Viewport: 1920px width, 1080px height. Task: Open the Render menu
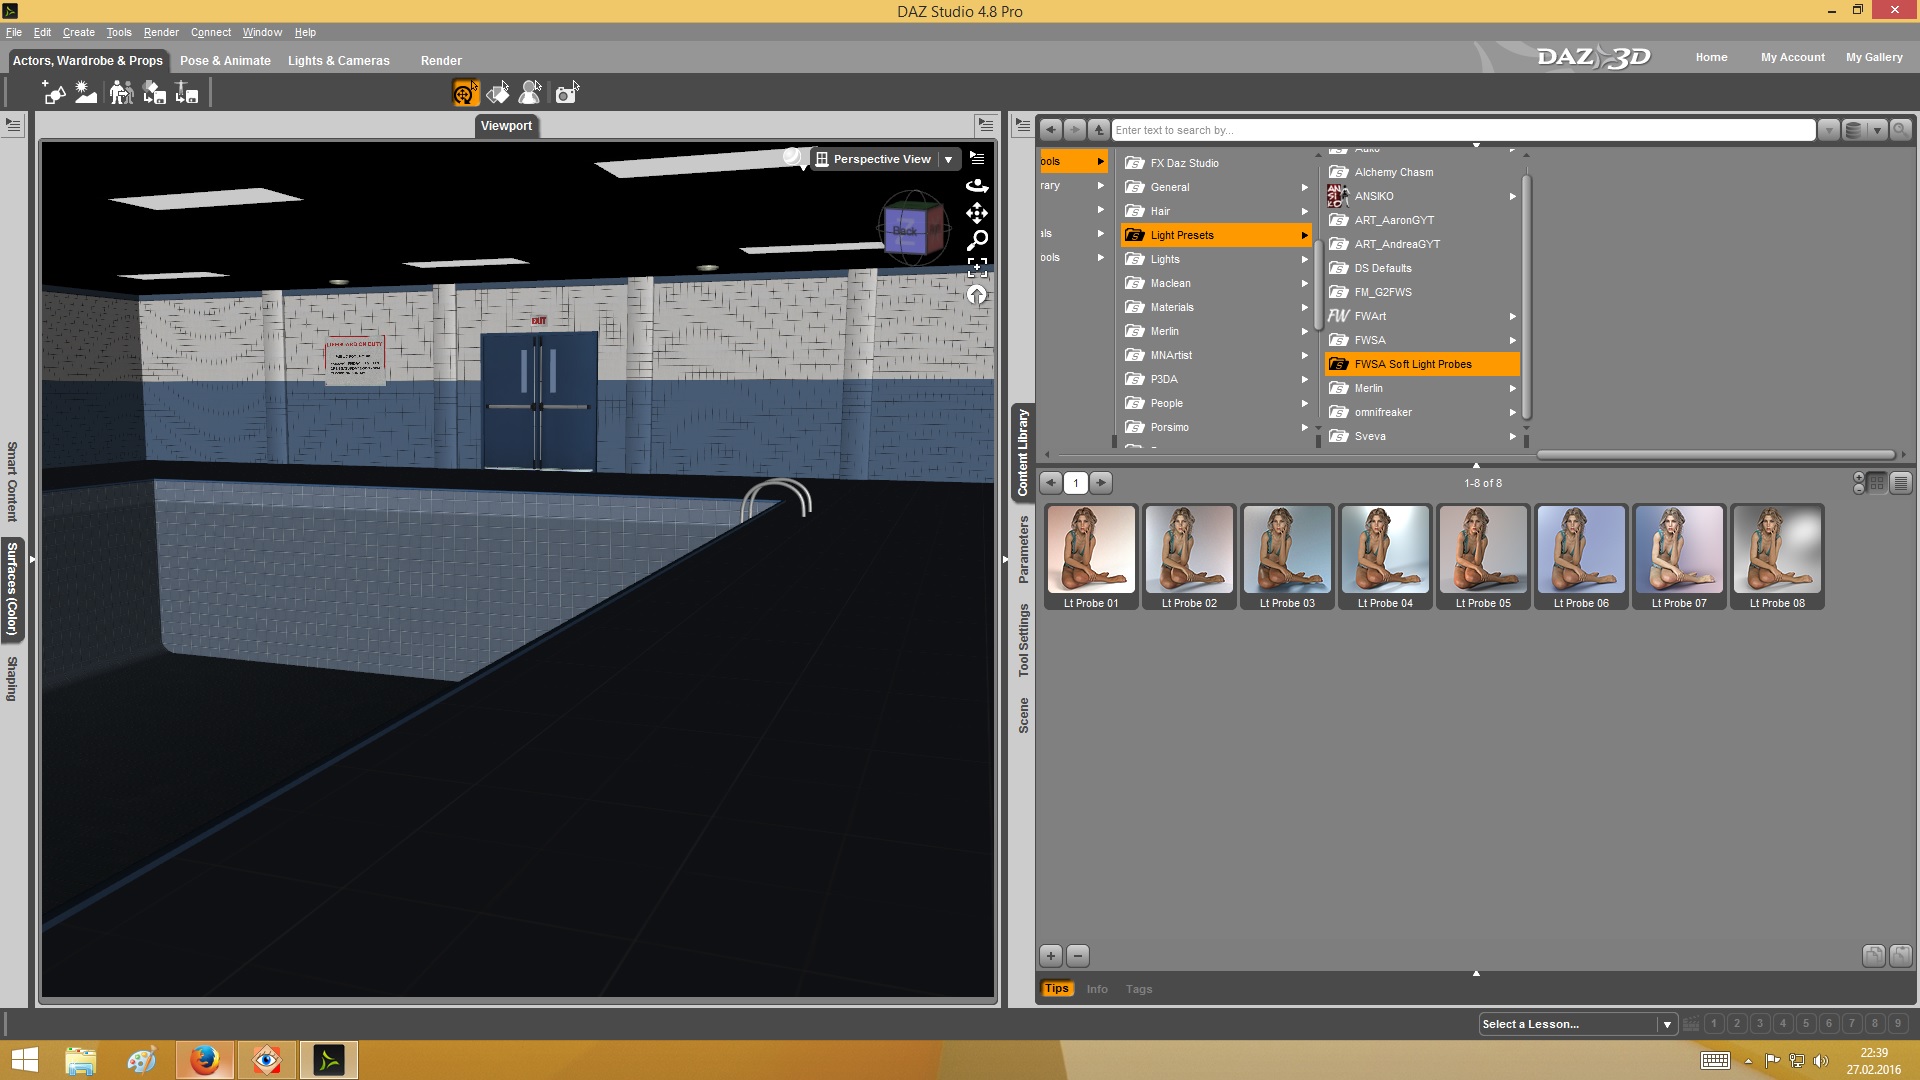tap(160, 32)
